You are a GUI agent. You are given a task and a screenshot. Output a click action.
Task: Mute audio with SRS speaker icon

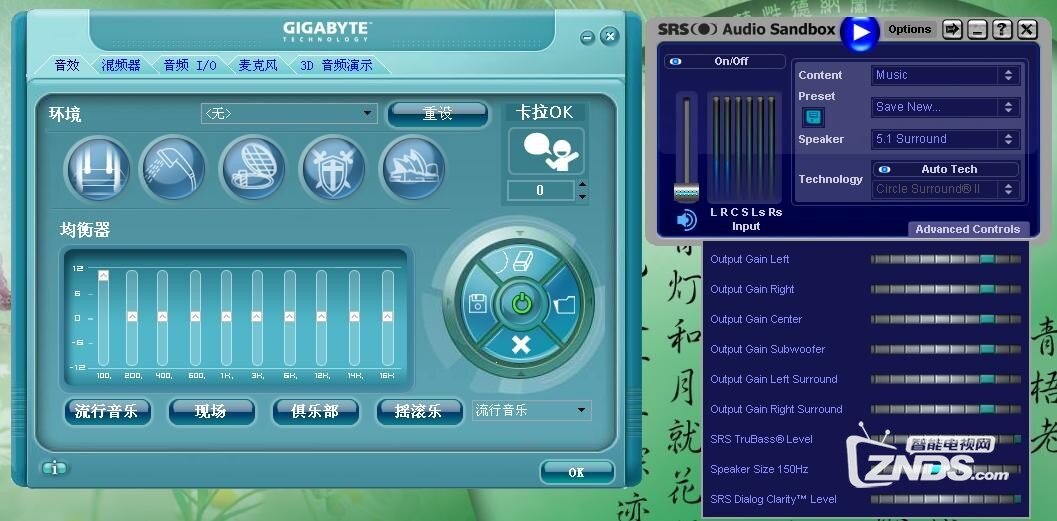686,220
